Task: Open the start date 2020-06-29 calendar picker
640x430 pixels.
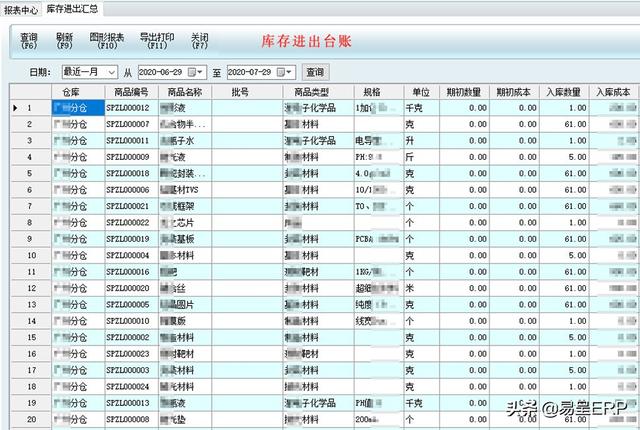Action: tap(200, 72)
